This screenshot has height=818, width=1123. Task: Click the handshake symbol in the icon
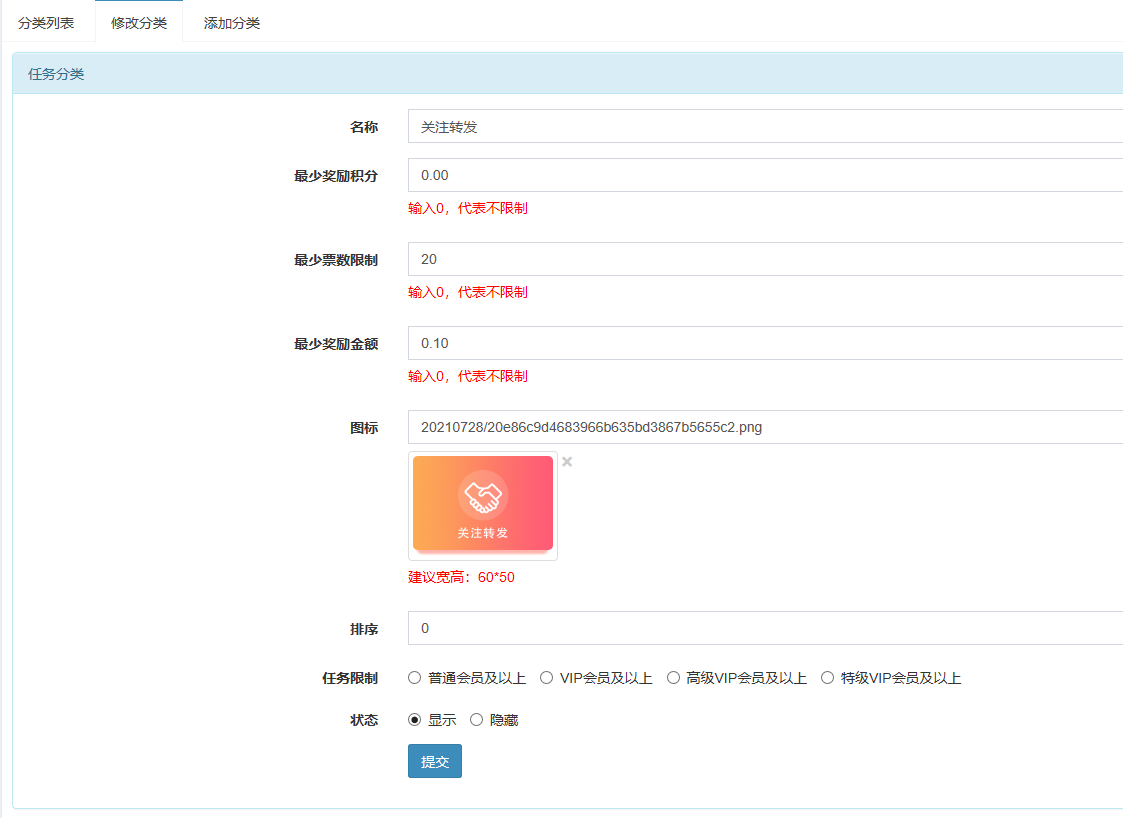[483, 494]
